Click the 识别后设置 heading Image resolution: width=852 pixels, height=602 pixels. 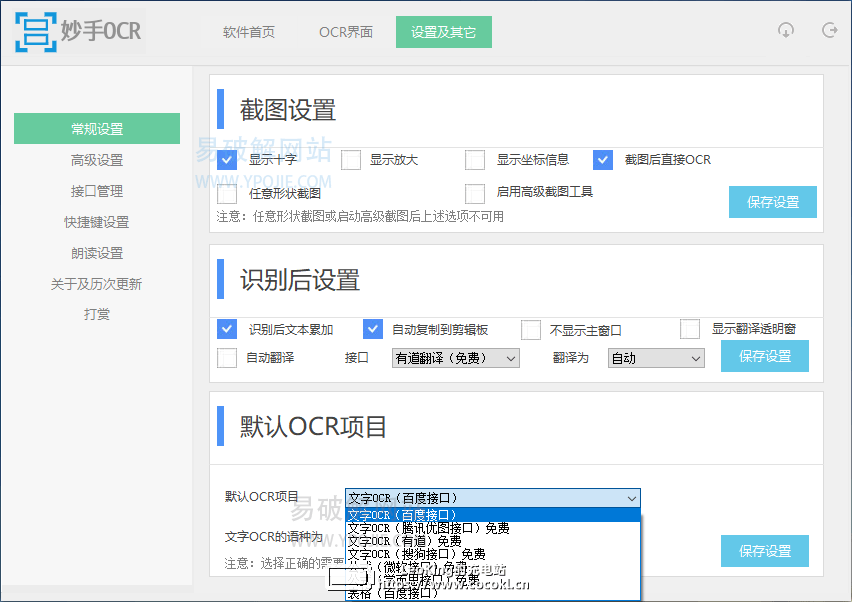[x=300, y=280]
